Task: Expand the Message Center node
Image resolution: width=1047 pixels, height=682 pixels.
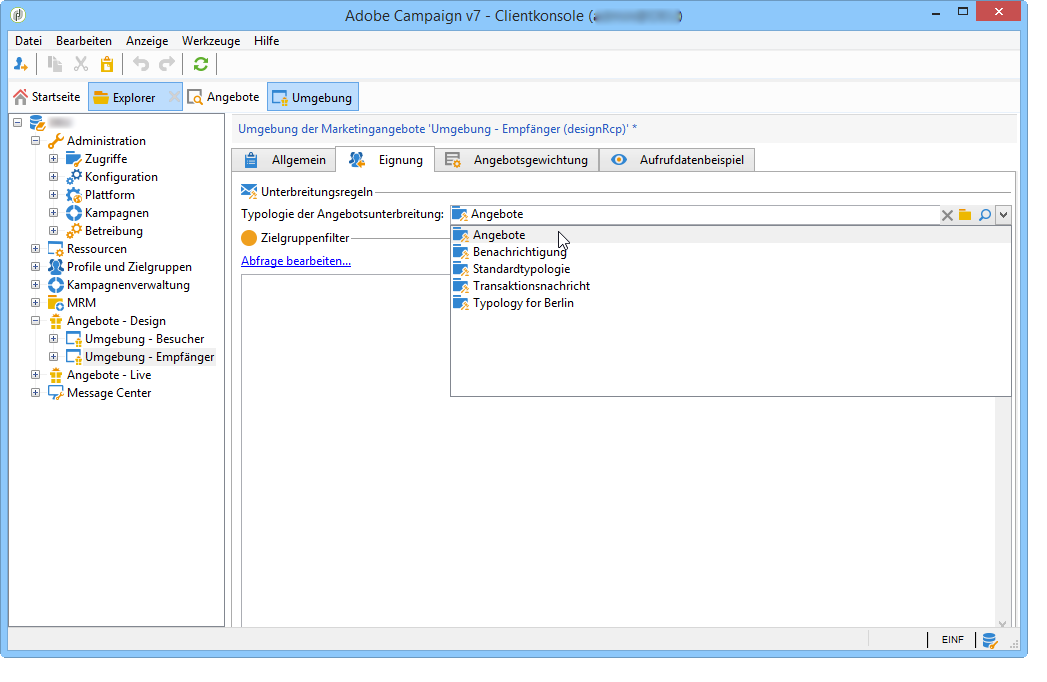Action: pyautogui.click(x=35, y=393)
